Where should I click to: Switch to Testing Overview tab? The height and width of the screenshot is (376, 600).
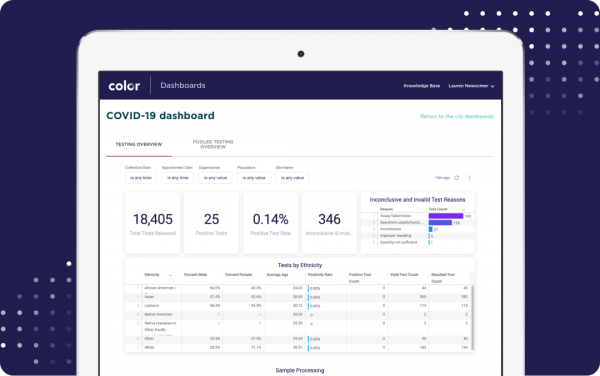coord(139,144)
